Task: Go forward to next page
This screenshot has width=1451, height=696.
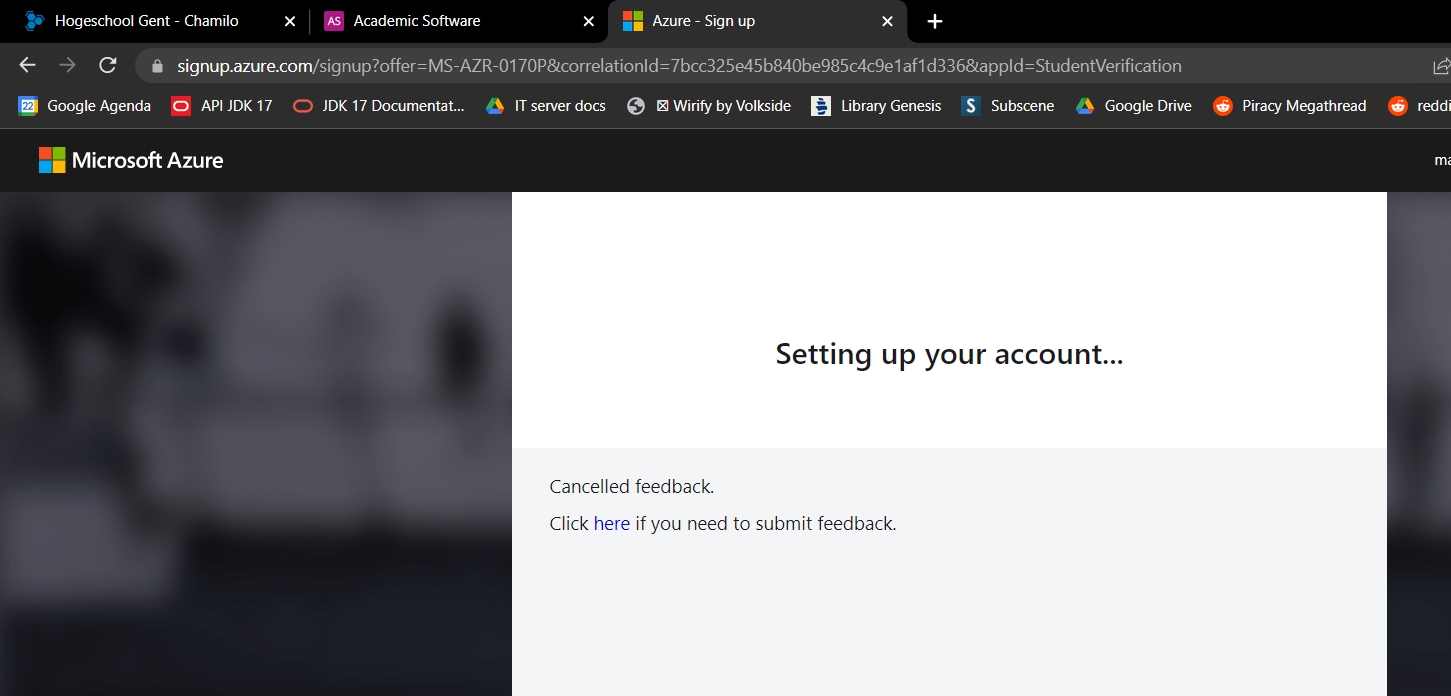Action: tap(67, 66)
